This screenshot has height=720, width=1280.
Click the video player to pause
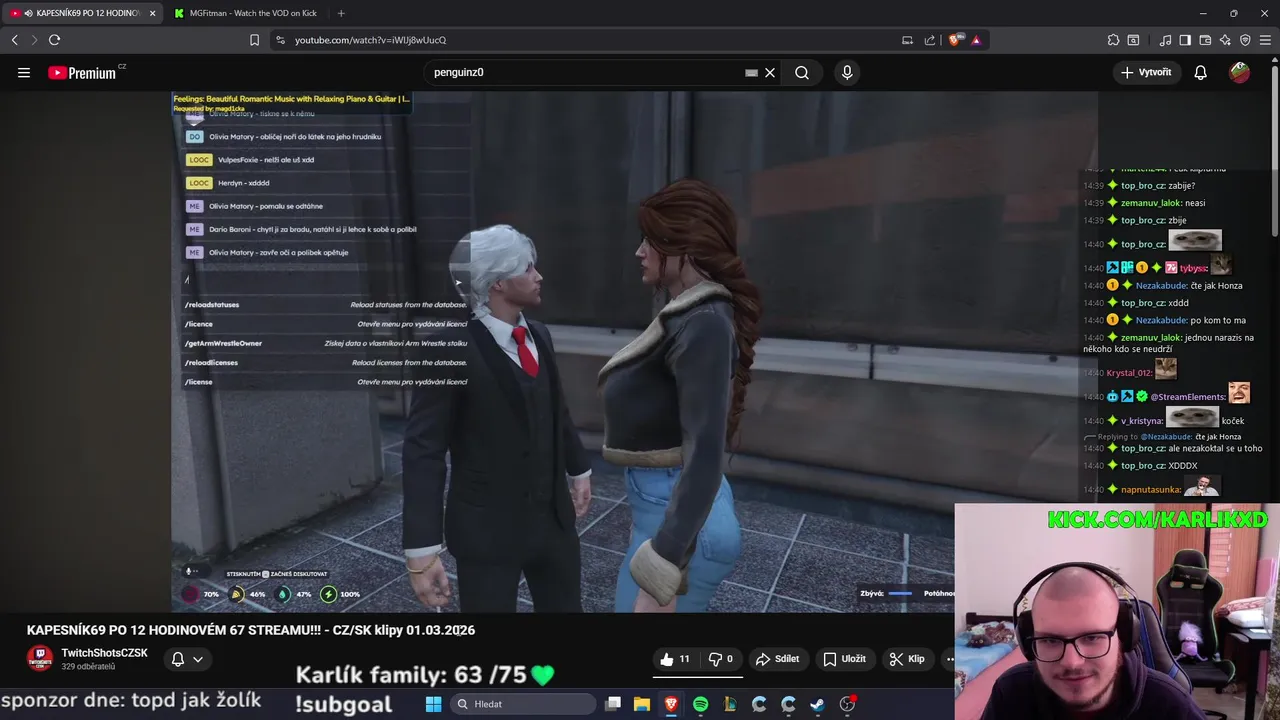click(x=634, y=352)
